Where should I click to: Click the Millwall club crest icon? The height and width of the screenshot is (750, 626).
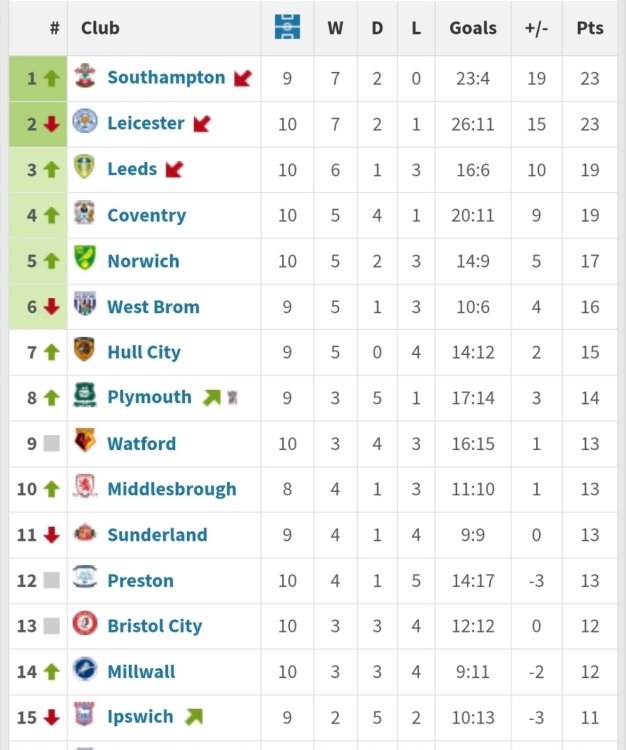tap(85, 671)
